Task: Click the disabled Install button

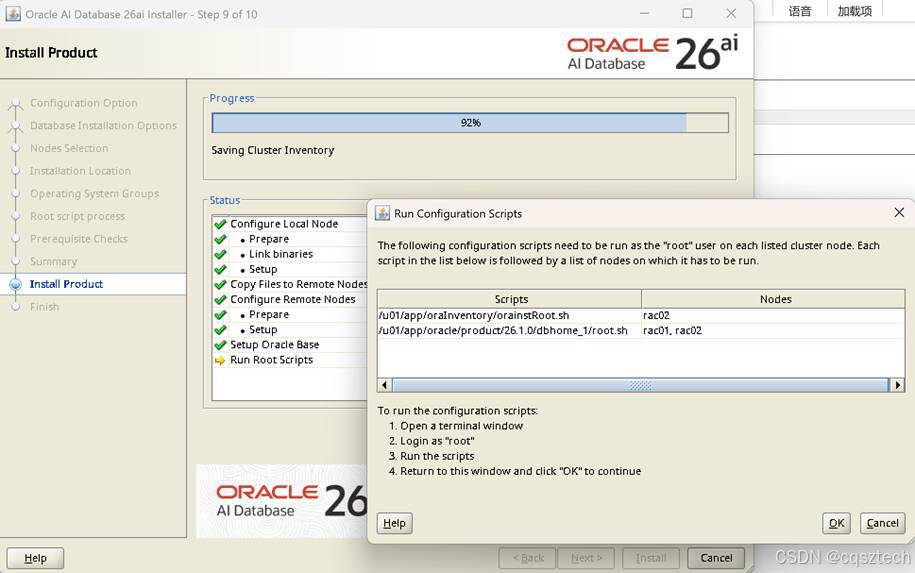Action: 651,558
